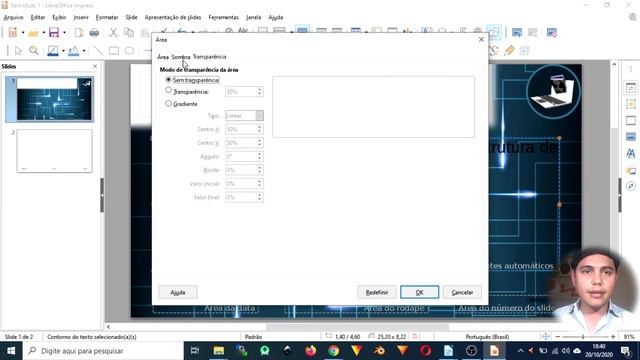Click the 'Valor inicial' percentage field
Viewport: 640px width, 360px height.
pyautogui.click(x=244, y=184)
